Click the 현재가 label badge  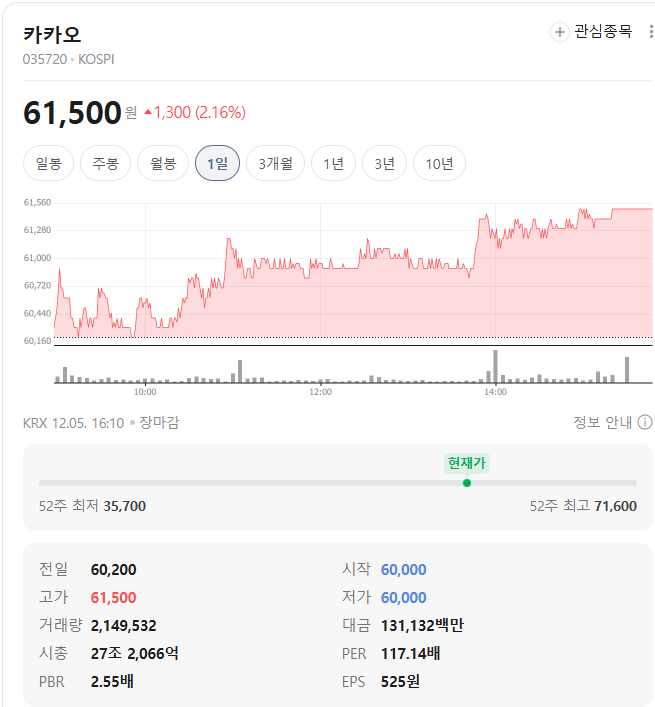[x=467, y=463]
